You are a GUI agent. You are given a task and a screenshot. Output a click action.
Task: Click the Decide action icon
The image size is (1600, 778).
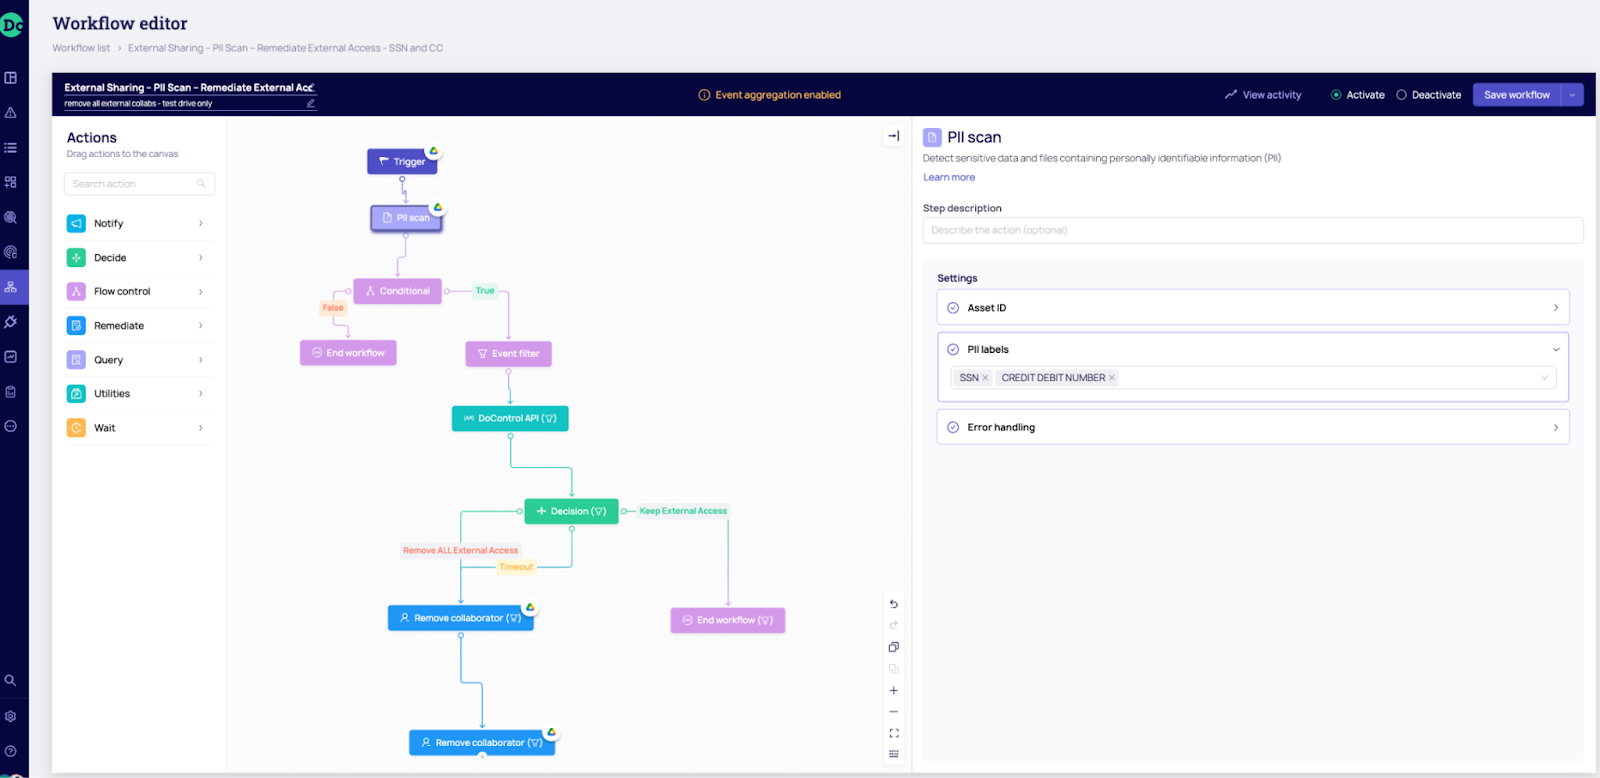click(x=76, y=257)
